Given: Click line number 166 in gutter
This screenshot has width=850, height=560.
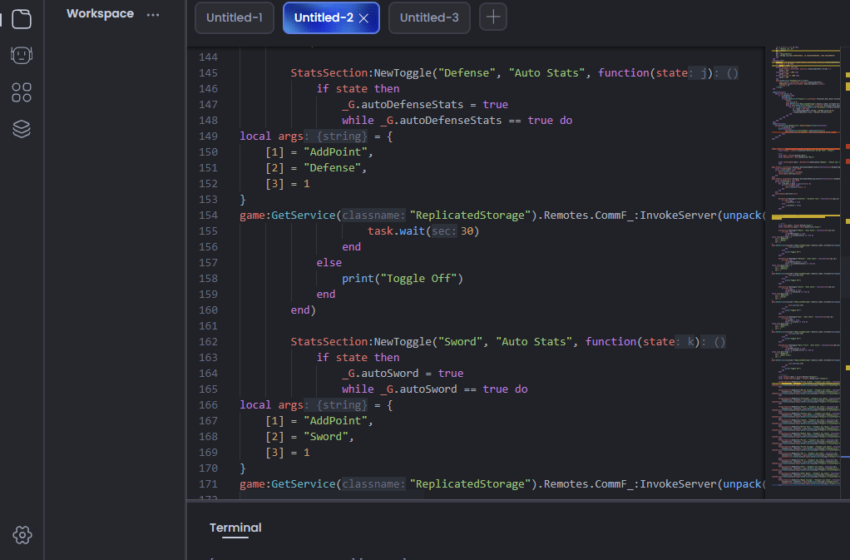Looking at the screenshot, I should click(208, 405).
